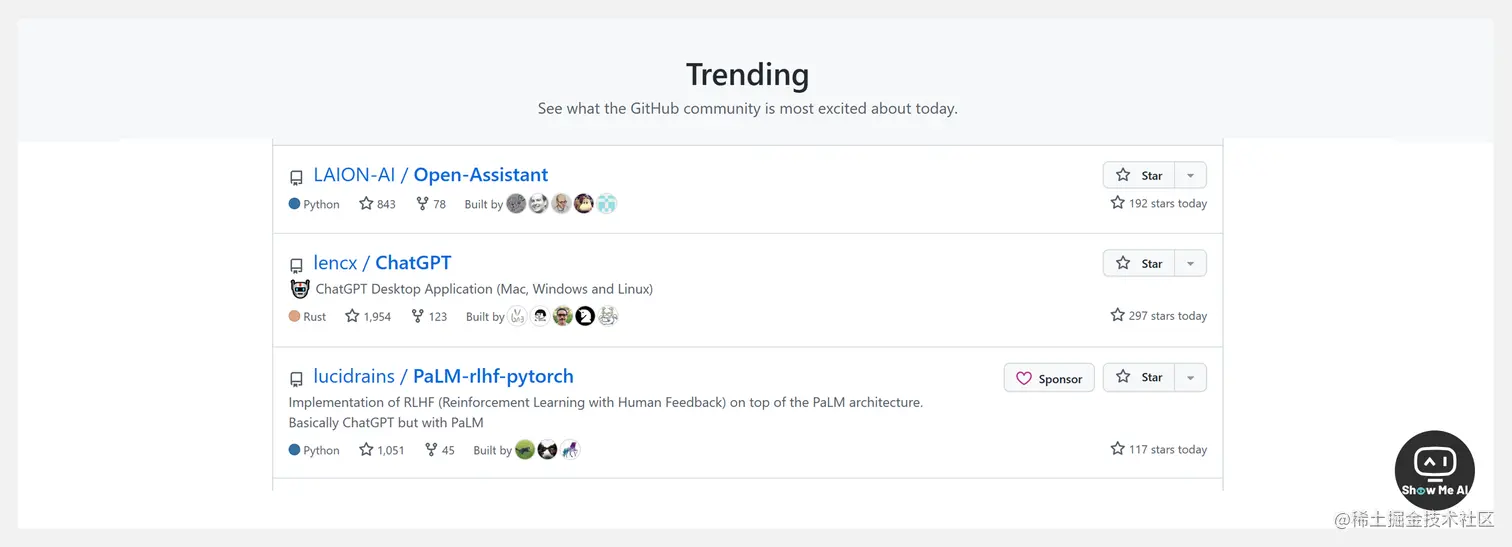Viewport: 1512px width, 547px height.
Task: Sponsor lucidrains with the Sponsor button
Action: [1049, 378]
